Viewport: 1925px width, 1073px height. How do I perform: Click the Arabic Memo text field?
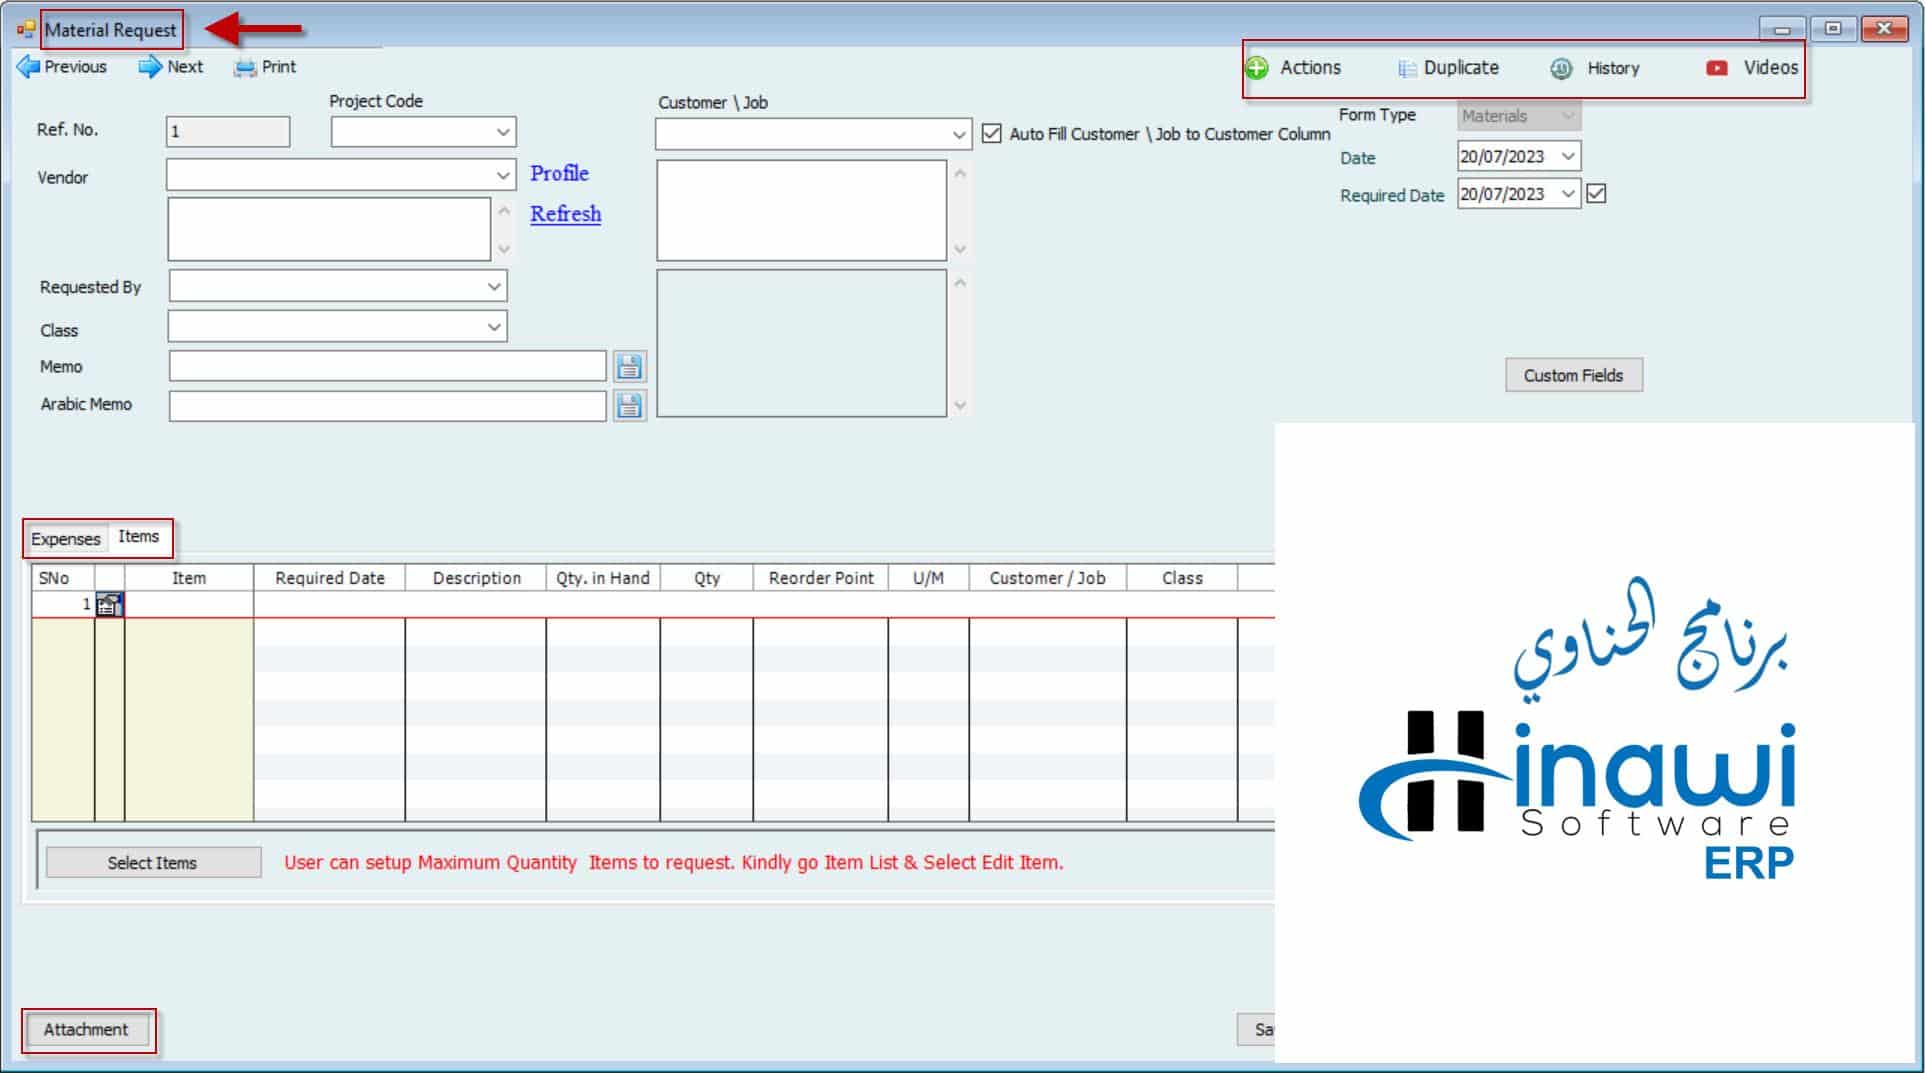(x=387, y=405)
